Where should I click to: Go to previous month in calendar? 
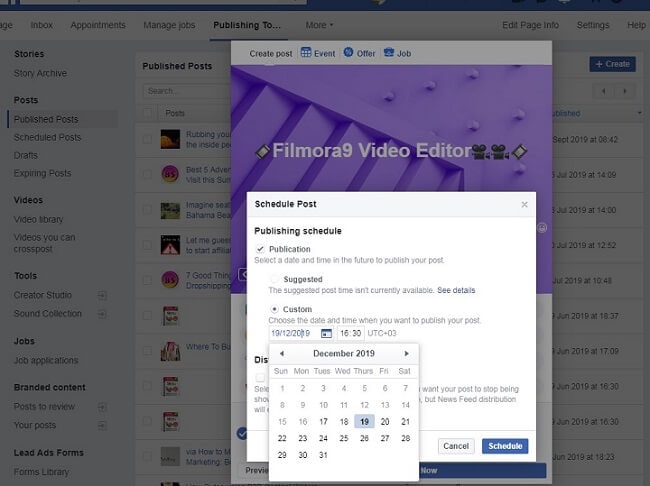(282, 353)
